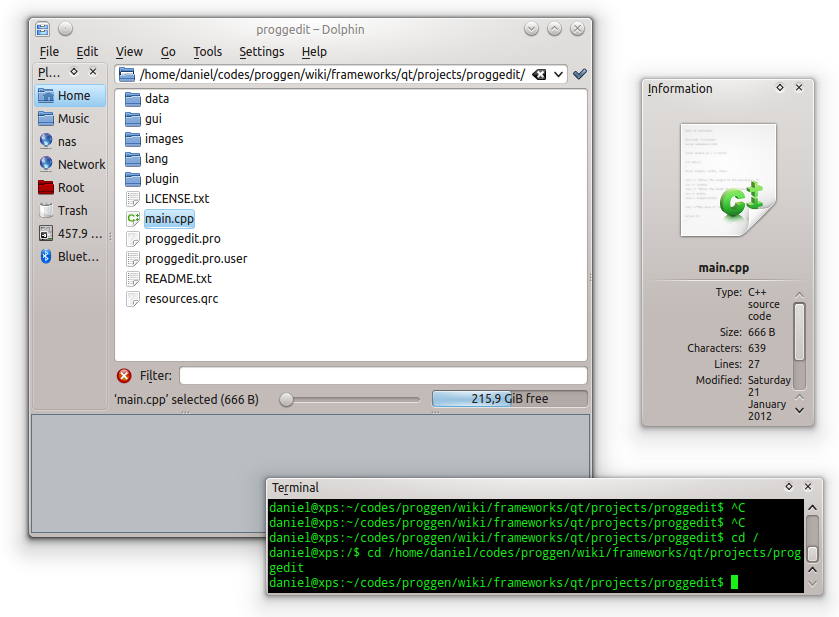Detach the Places panel using diamond button
The image size is (839, 617).
click(x=74, y=72)
